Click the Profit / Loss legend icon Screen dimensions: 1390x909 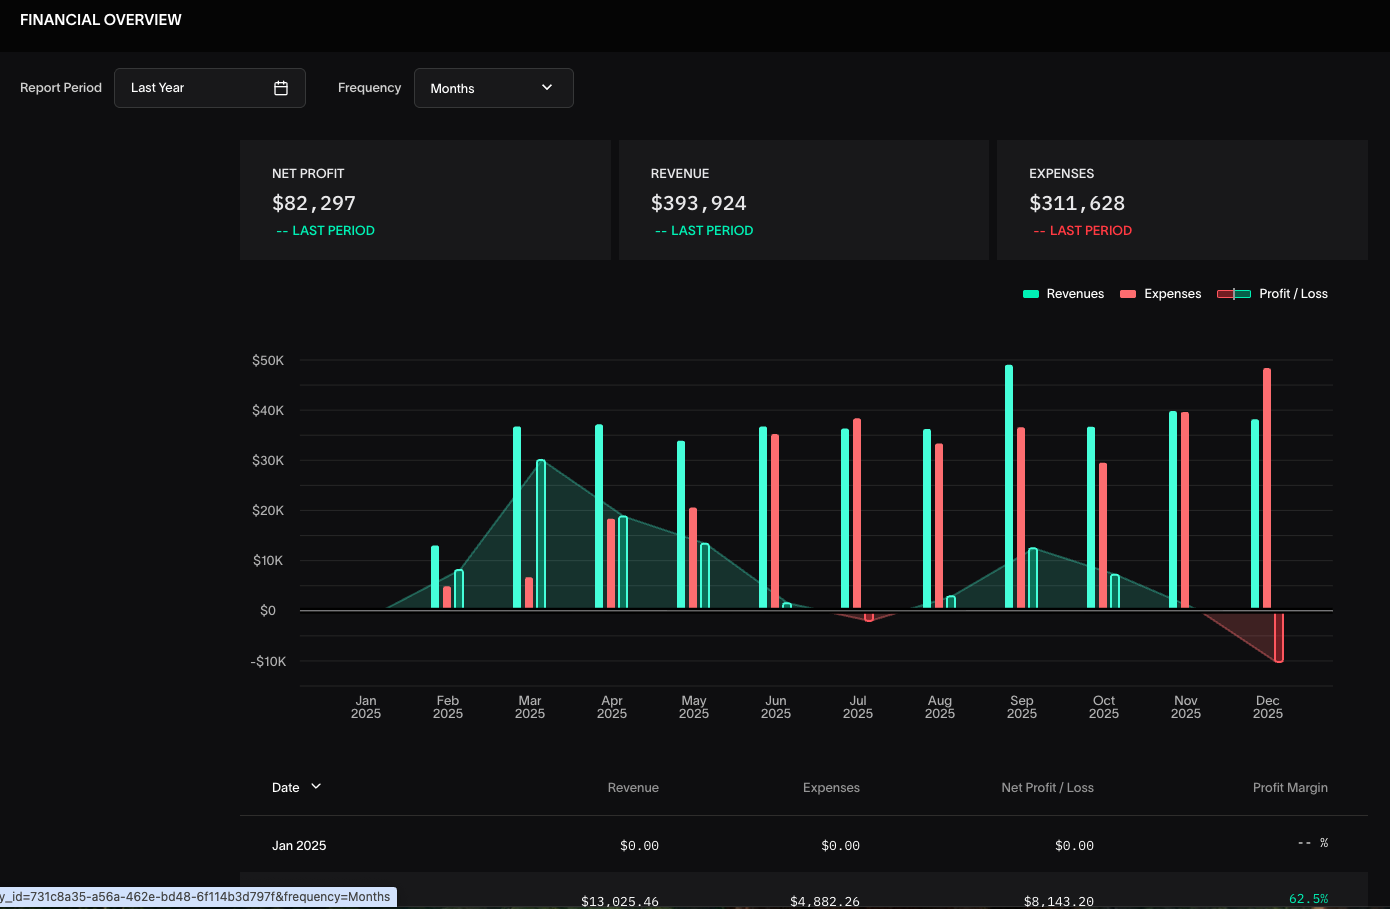pos(1233,294)
